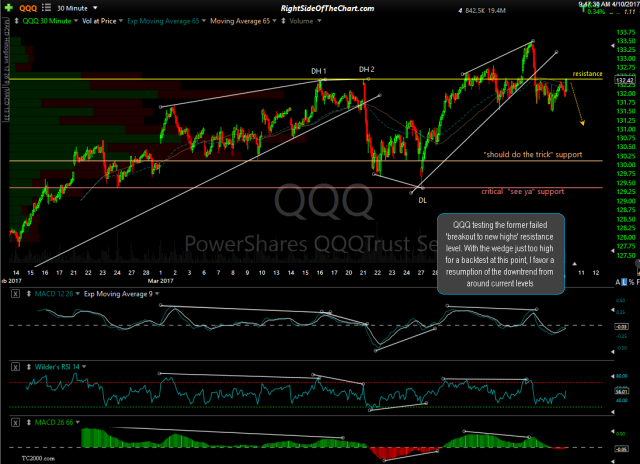This screenshot has height=464, width=640.
Task: Close the MACD 12 26 pane
Action: click(x=15, y=294)
